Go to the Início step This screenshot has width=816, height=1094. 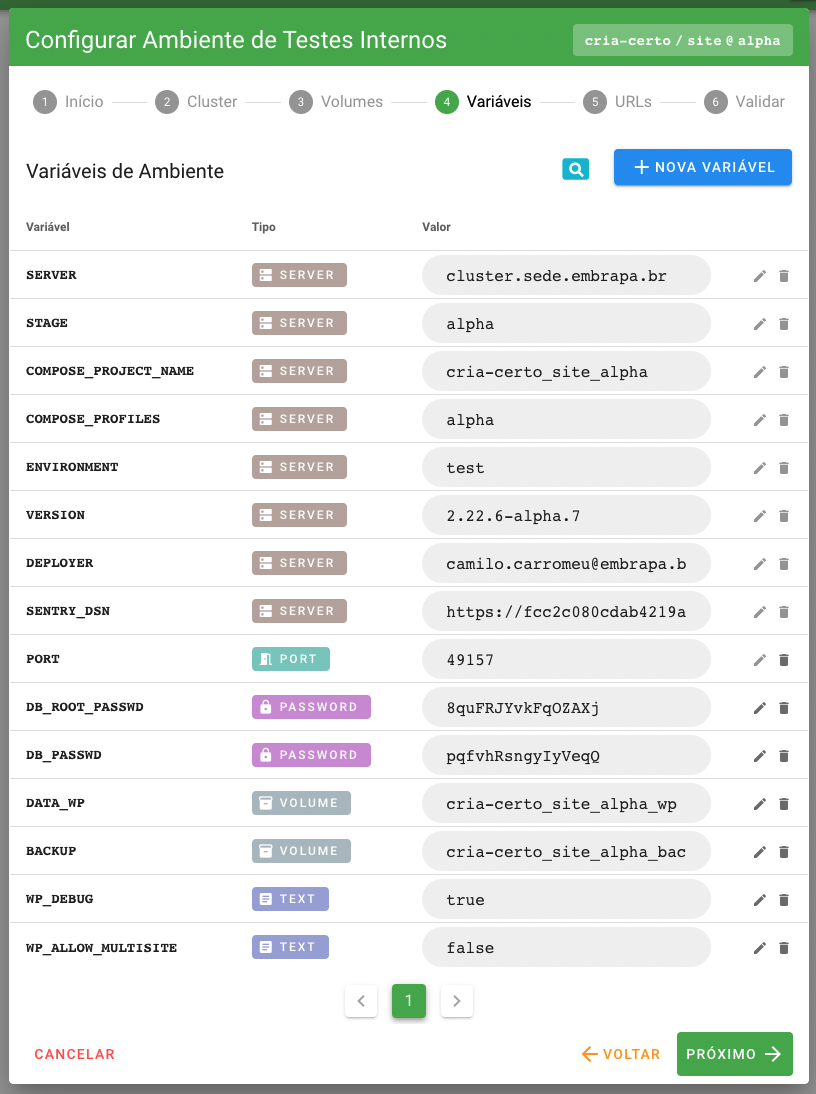68,102
